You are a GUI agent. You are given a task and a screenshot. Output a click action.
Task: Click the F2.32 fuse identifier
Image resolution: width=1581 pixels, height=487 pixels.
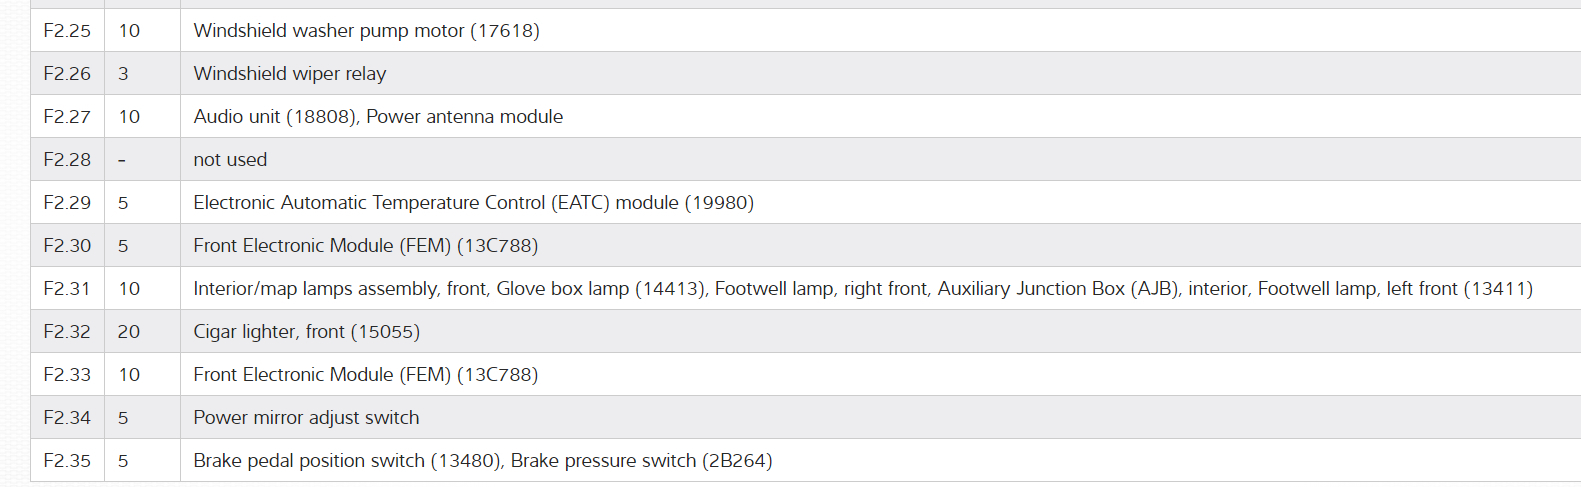click(67, 332)
